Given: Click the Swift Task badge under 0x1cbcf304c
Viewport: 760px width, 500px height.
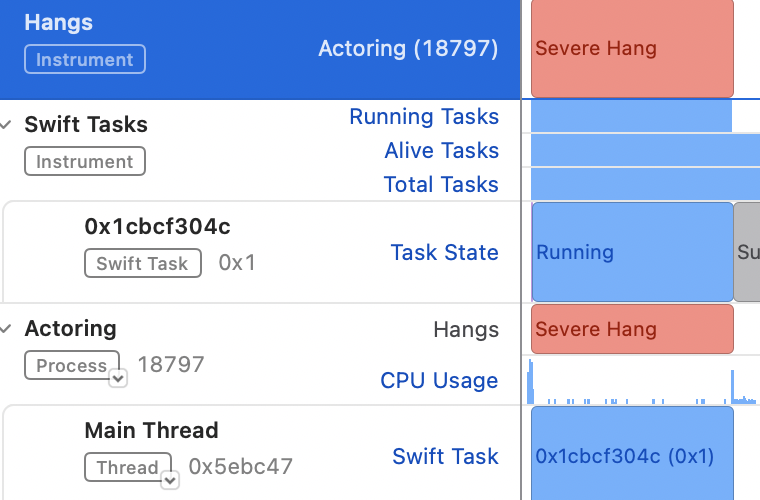Looking at the screenshot, I should (143, 263).
